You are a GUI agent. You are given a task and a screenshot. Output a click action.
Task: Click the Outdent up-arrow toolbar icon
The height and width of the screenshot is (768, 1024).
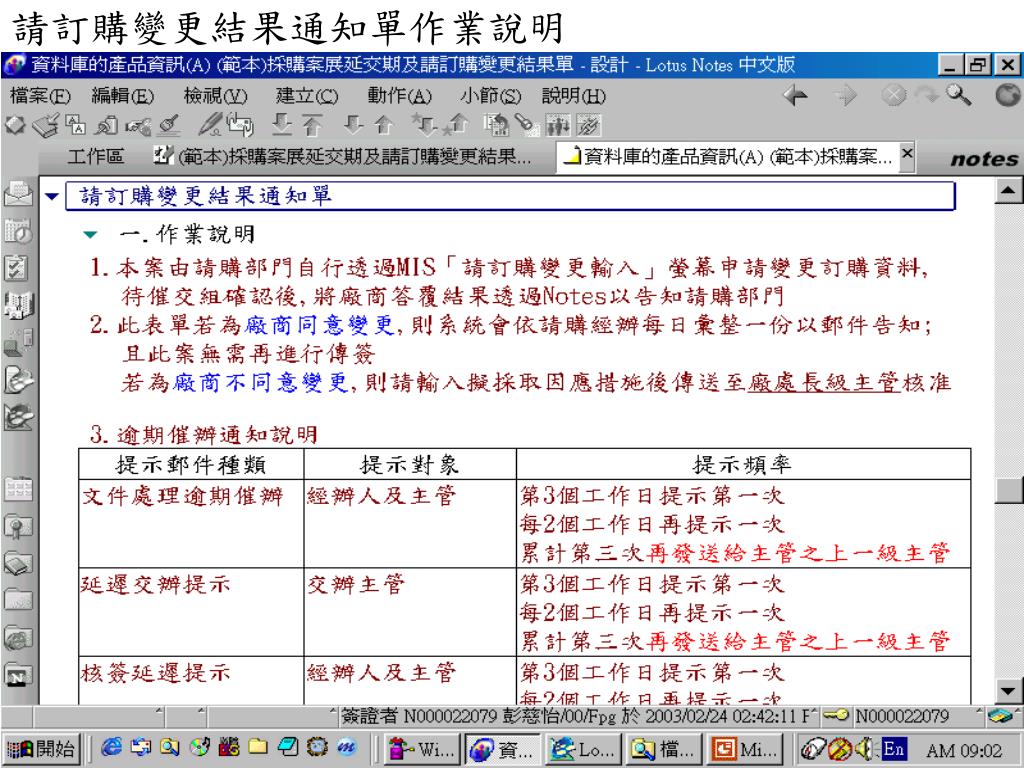coord(312,124)
